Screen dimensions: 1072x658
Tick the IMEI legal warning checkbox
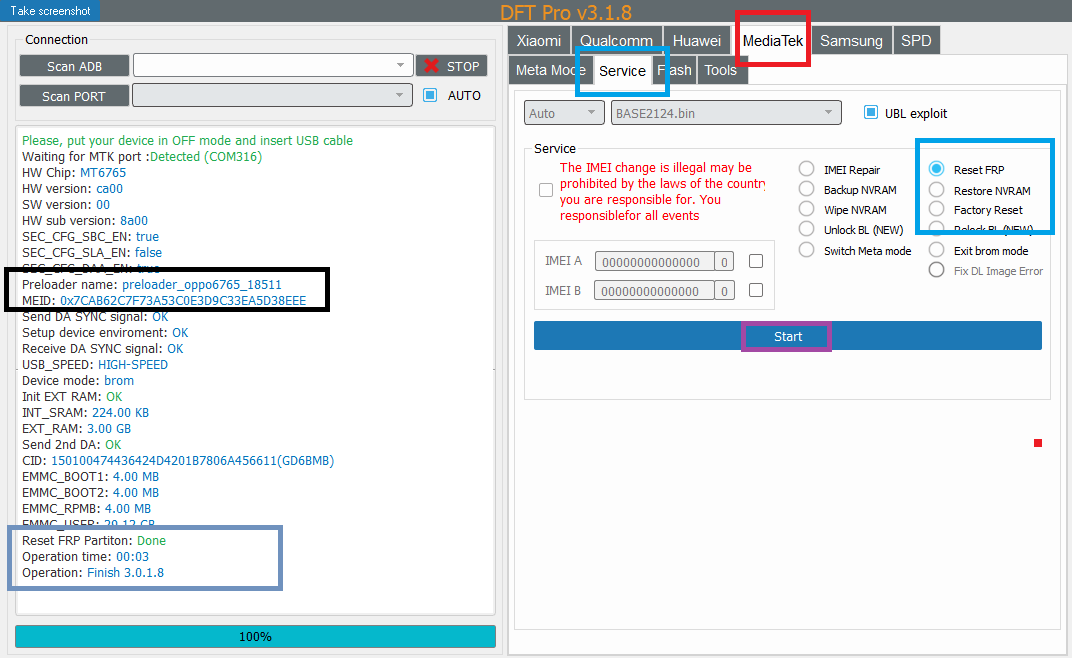(x=546, y=190)
